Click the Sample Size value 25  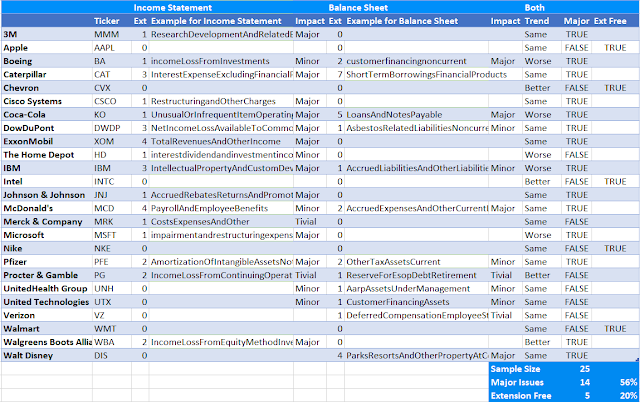pos(584,369)
